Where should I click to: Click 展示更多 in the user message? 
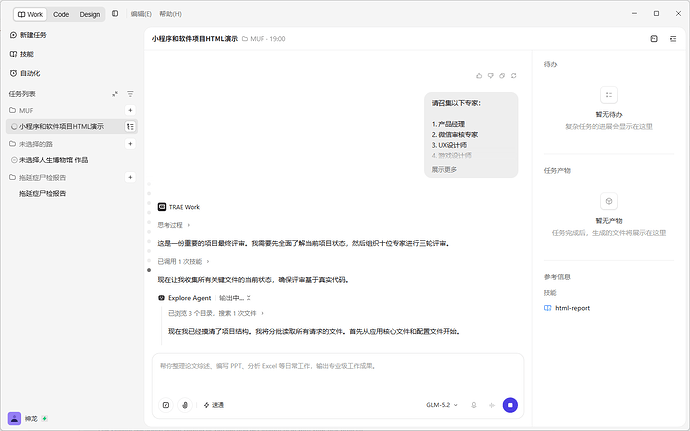(444, 169)
